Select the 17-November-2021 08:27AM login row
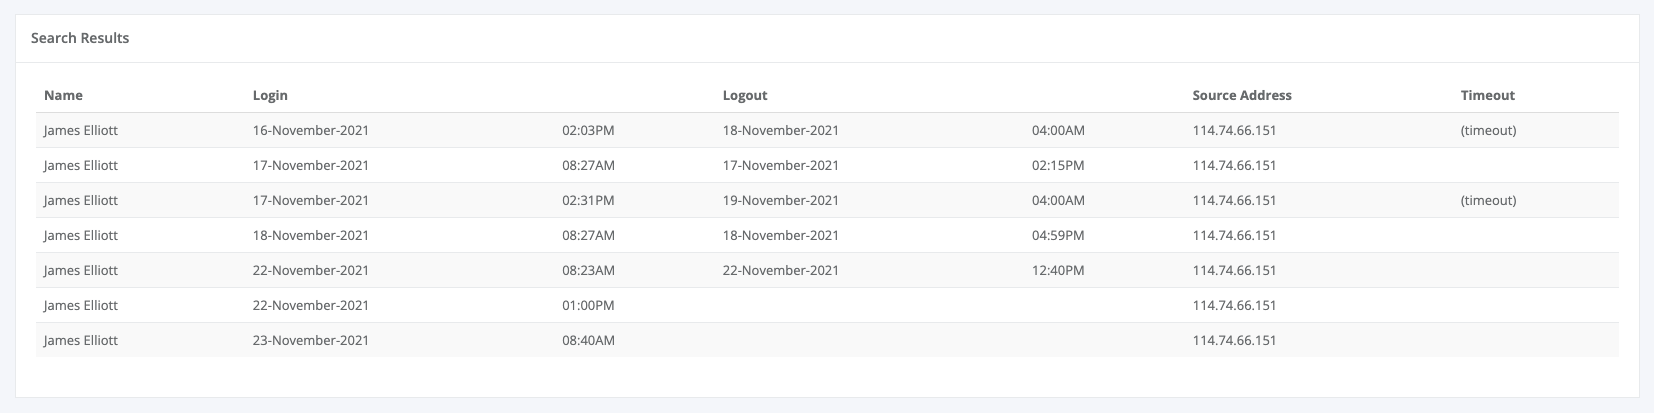Viewport: 1654px width, 413px height. 827,165
